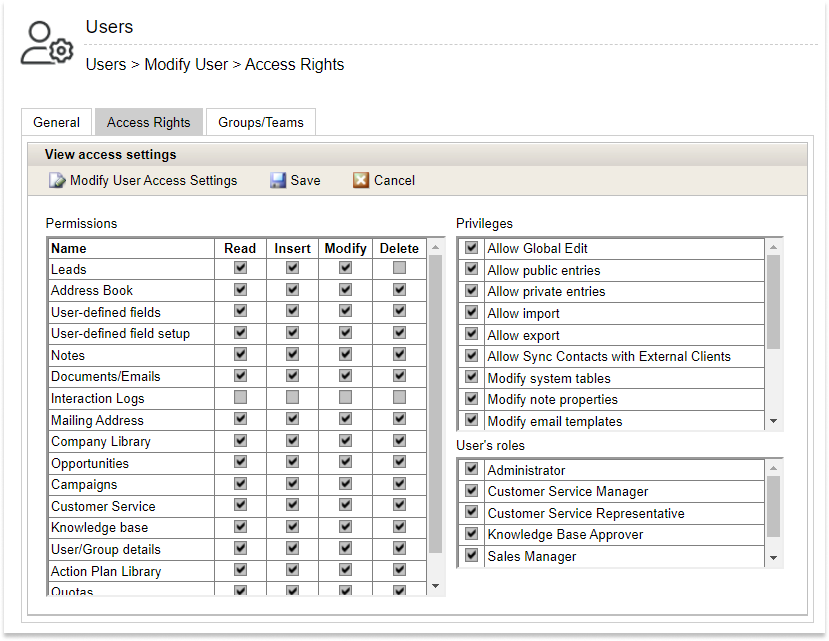This screenshot has width=829, height=641.
Task: Click the Save button label
Action: pyautogui.click(x=305, y=181)
